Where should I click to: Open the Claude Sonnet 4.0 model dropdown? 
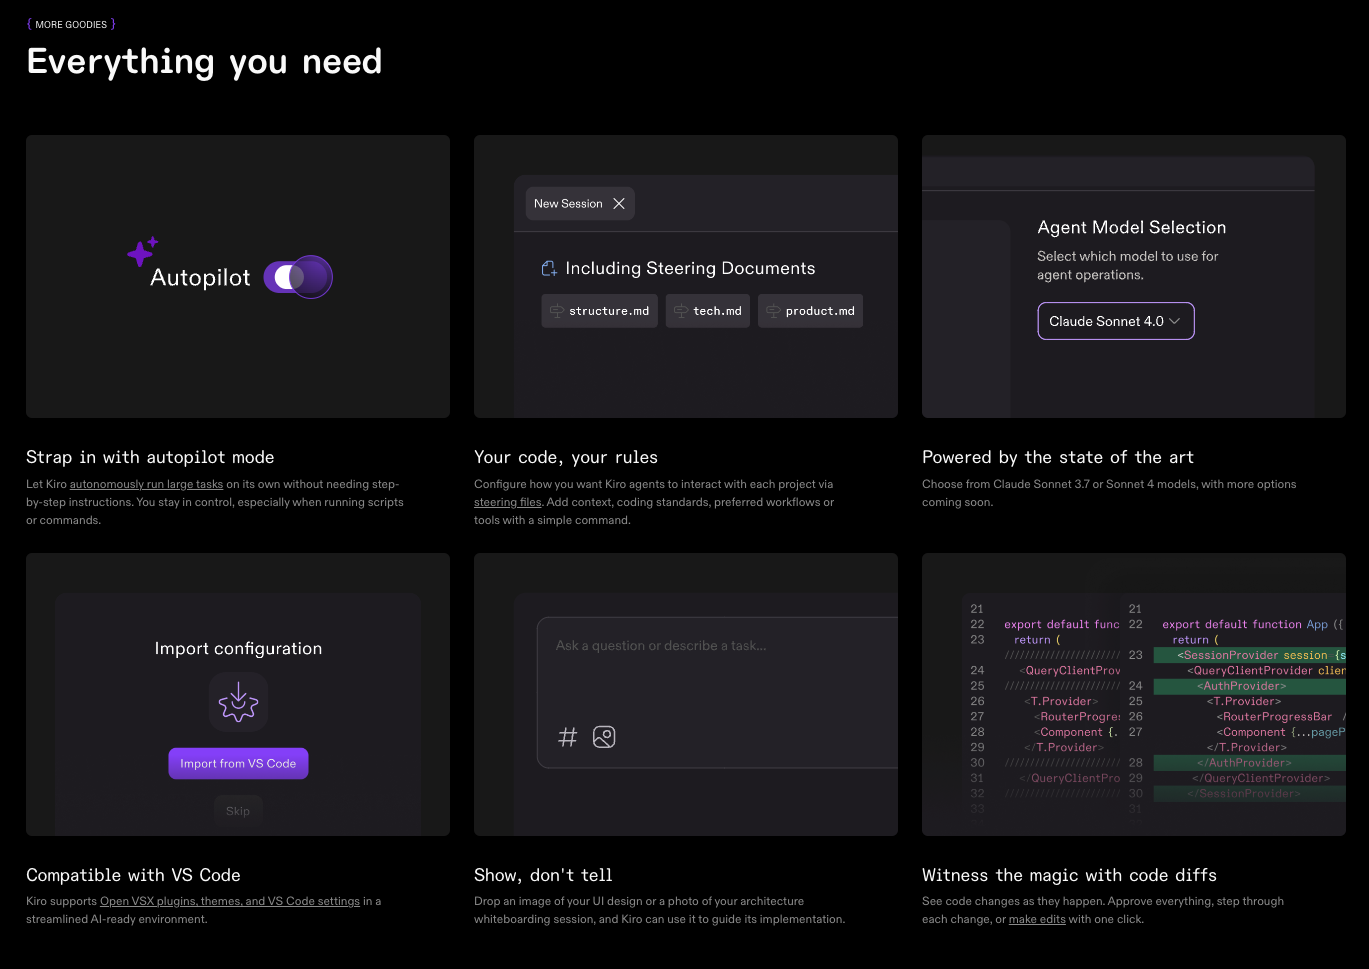(1116, 321)
